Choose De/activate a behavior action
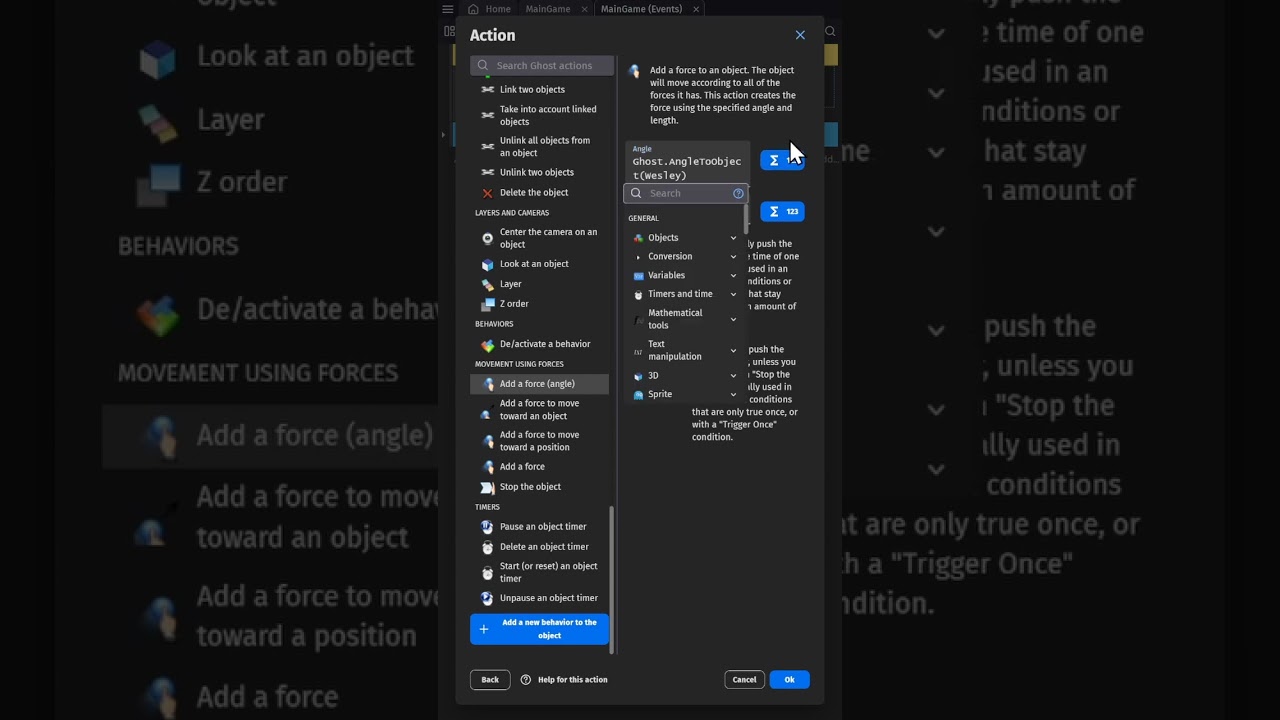Image resolution: width=1280 pixels, height=720 pixels. [539, 344]
